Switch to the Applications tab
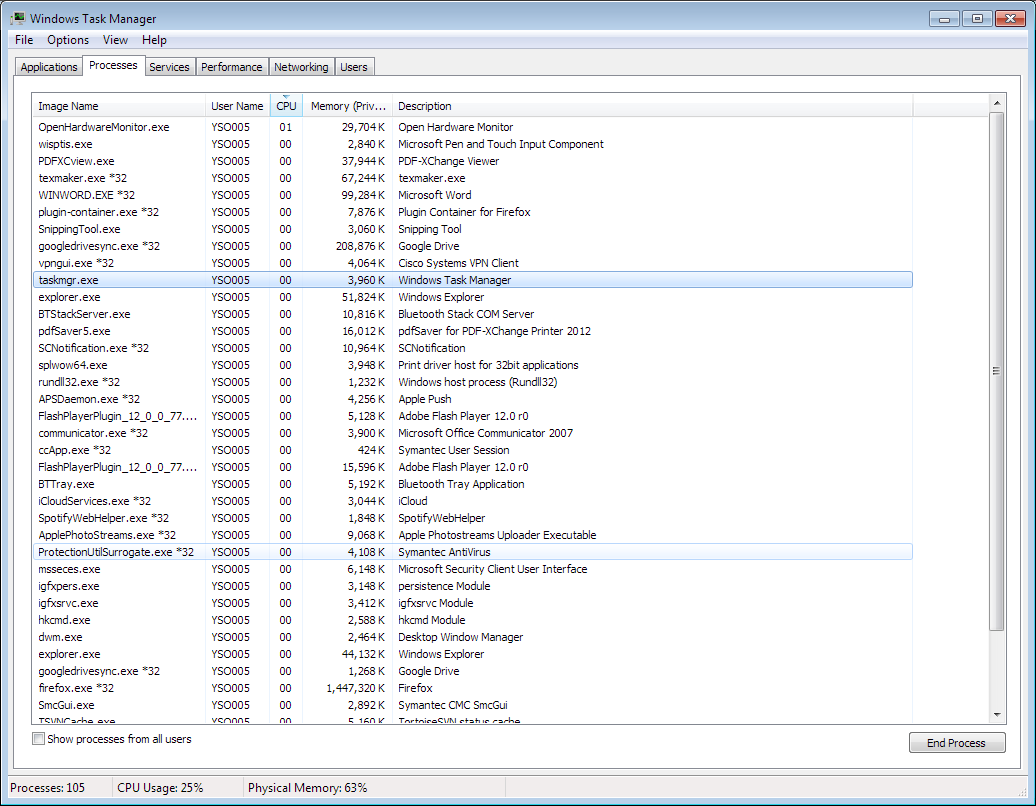This screenshot has height=806, width=1036. tap(49, 67)
